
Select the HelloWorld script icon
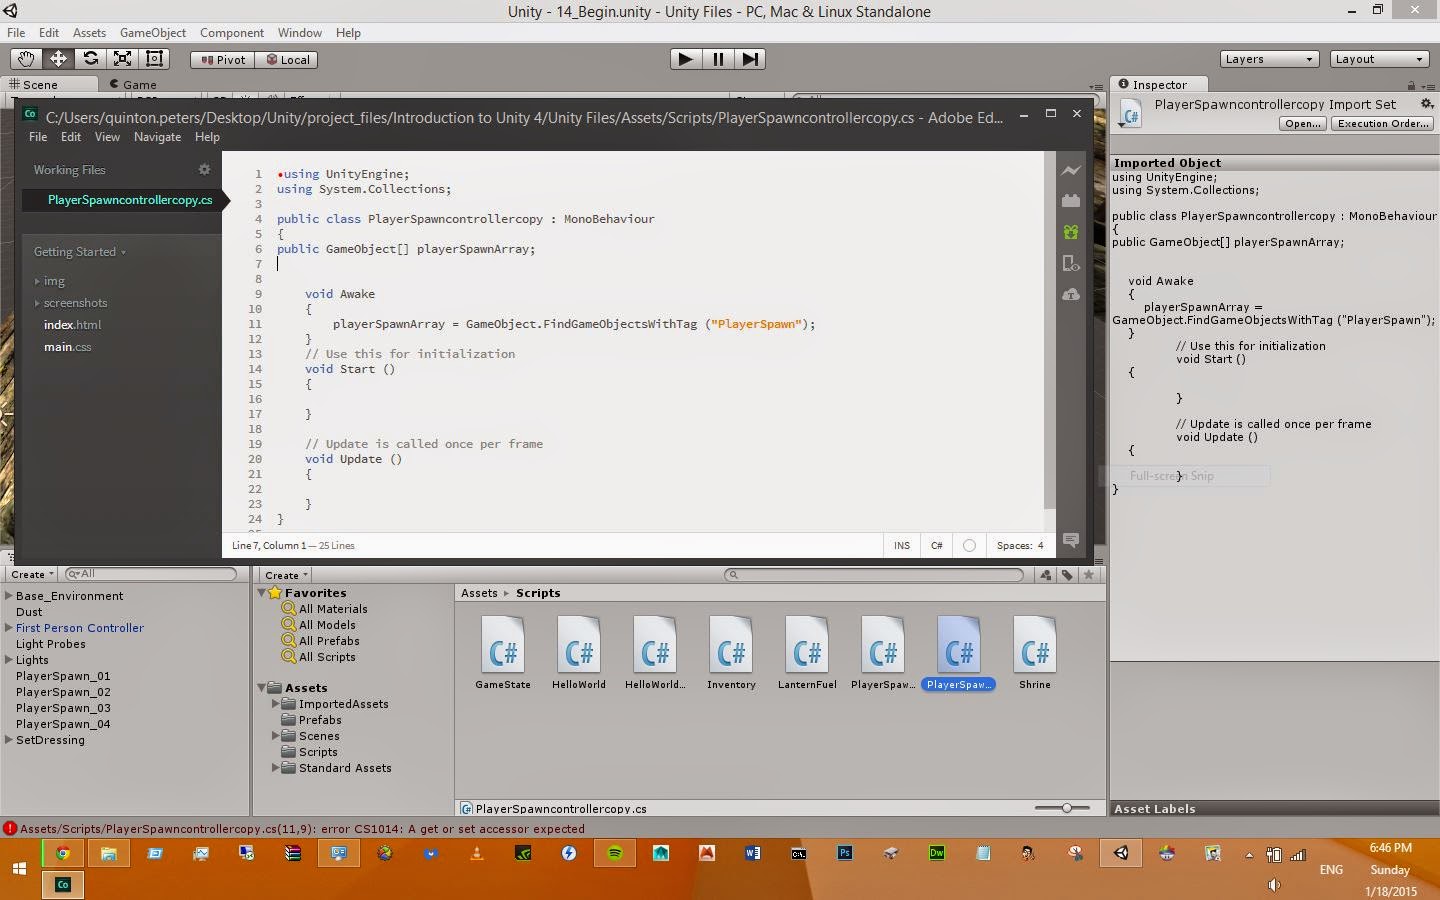(x=579, y=645)
